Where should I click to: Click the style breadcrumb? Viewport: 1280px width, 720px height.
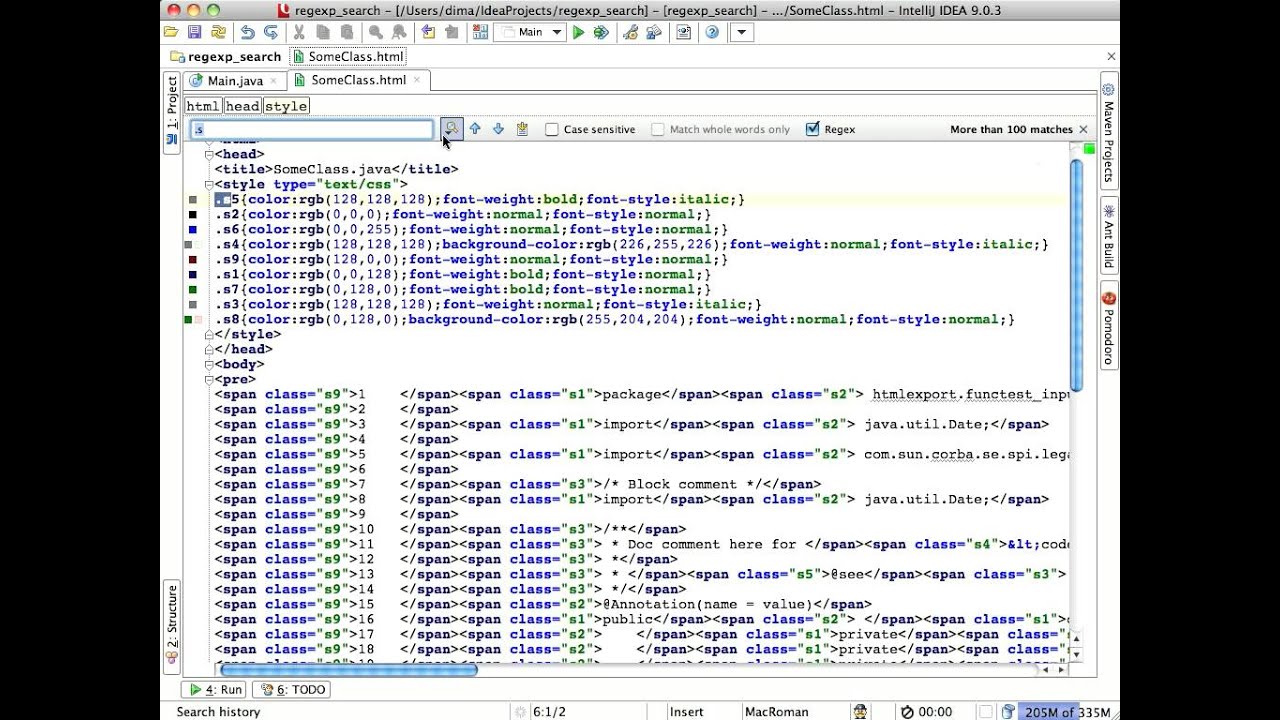tap(286, 106)
